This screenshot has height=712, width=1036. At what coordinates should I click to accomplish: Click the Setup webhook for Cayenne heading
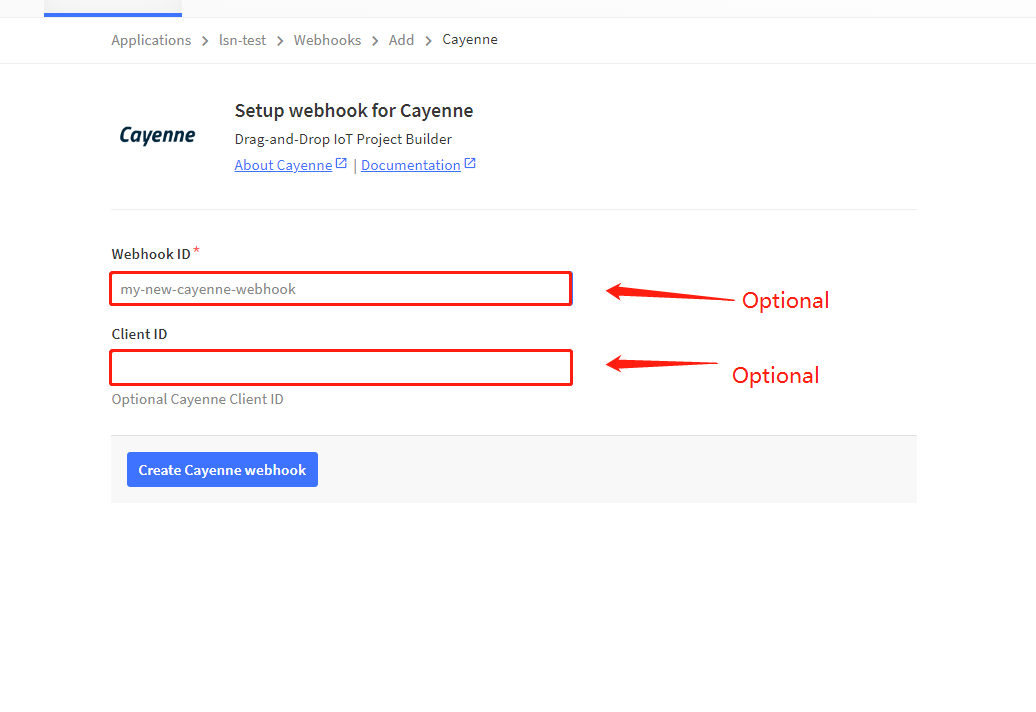(353, 110)
